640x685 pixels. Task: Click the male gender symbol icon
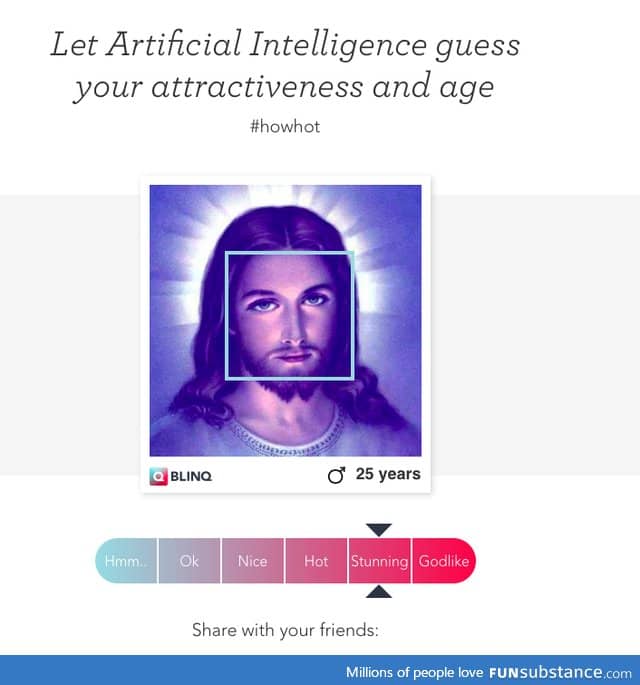point(336,475)
